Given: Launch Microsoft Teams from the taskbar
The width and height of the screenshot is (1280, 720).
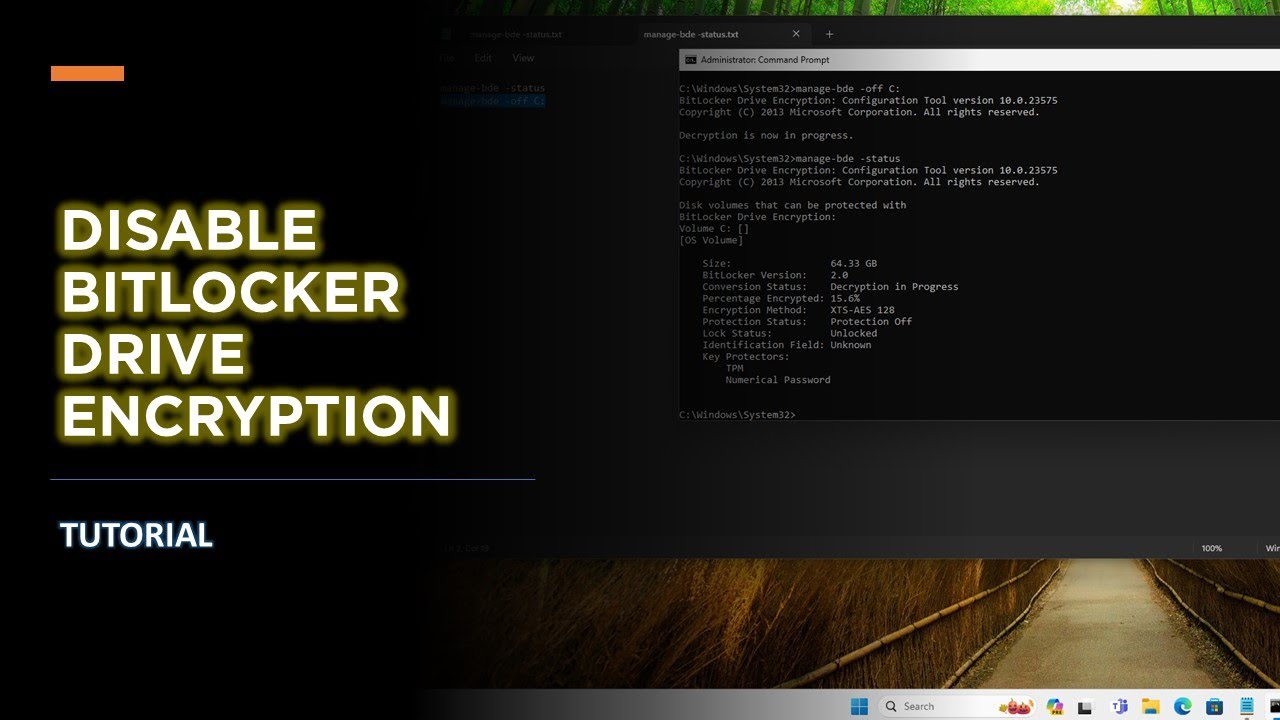Looking at the screenshot, I should (1119, 706).
